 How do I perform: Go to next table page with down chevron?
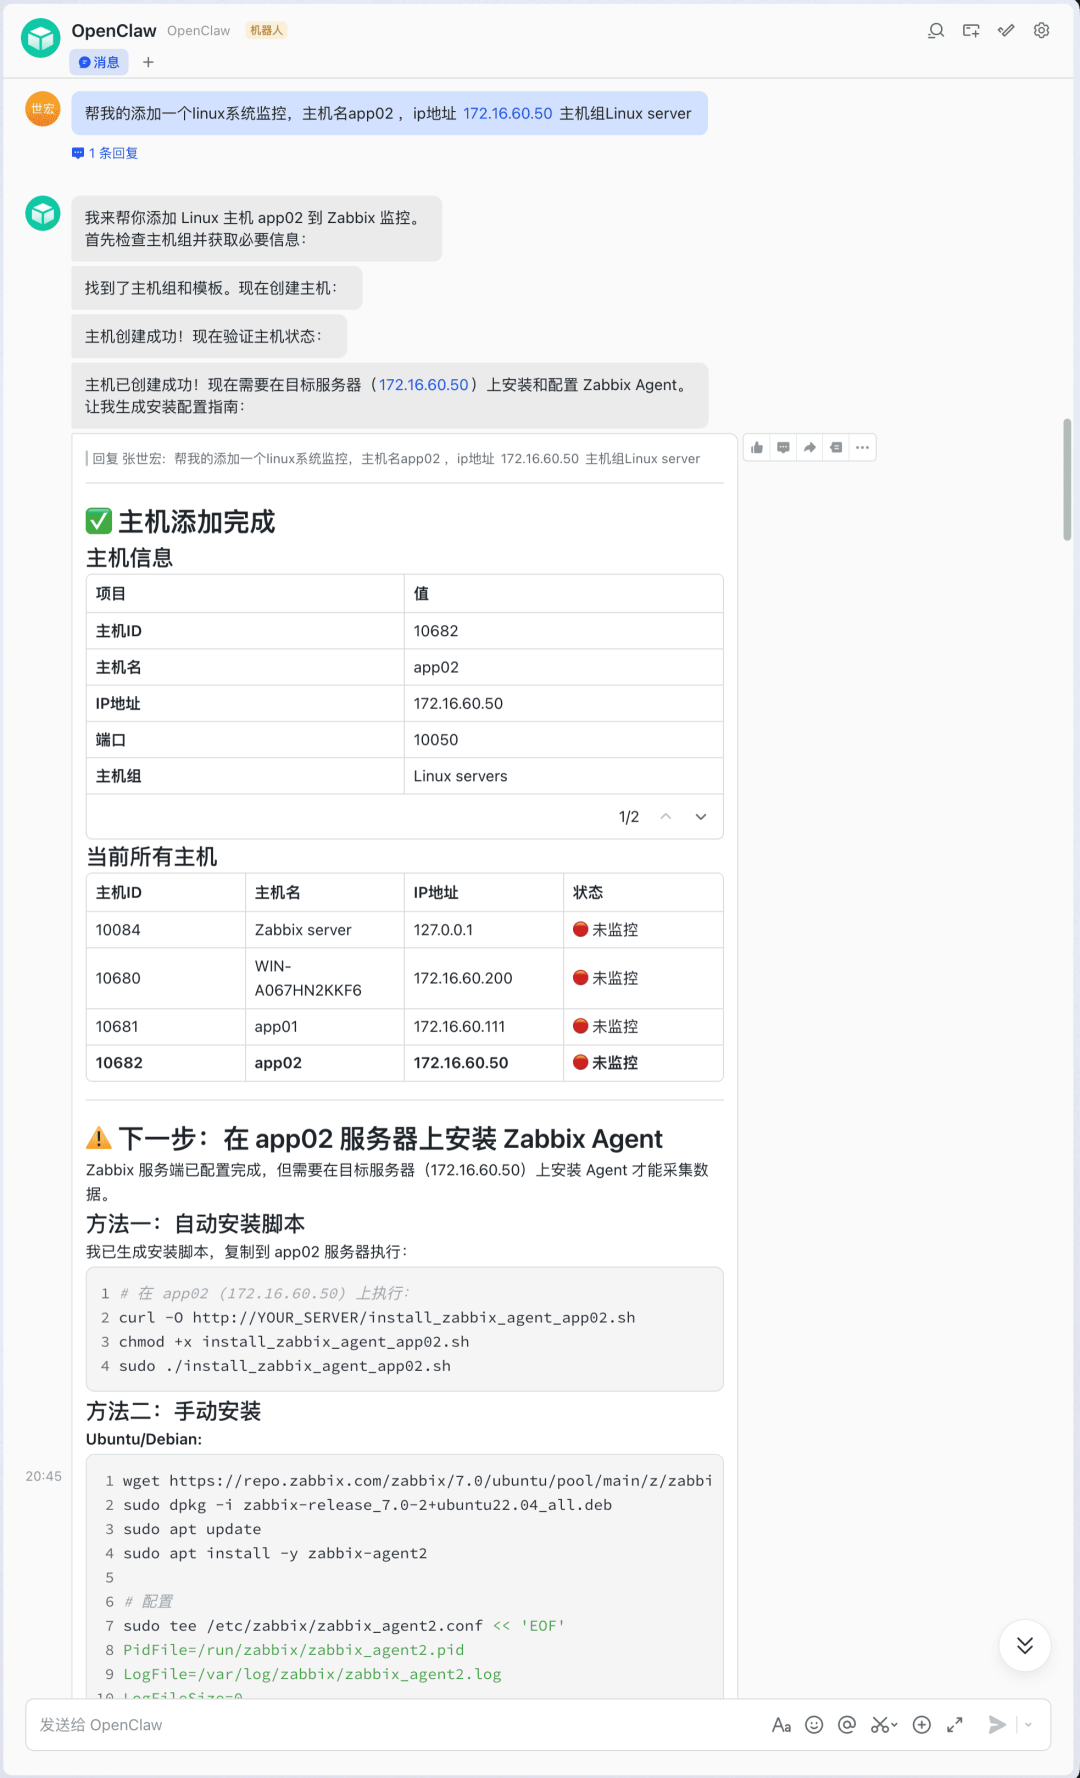[x=701, y=817]
